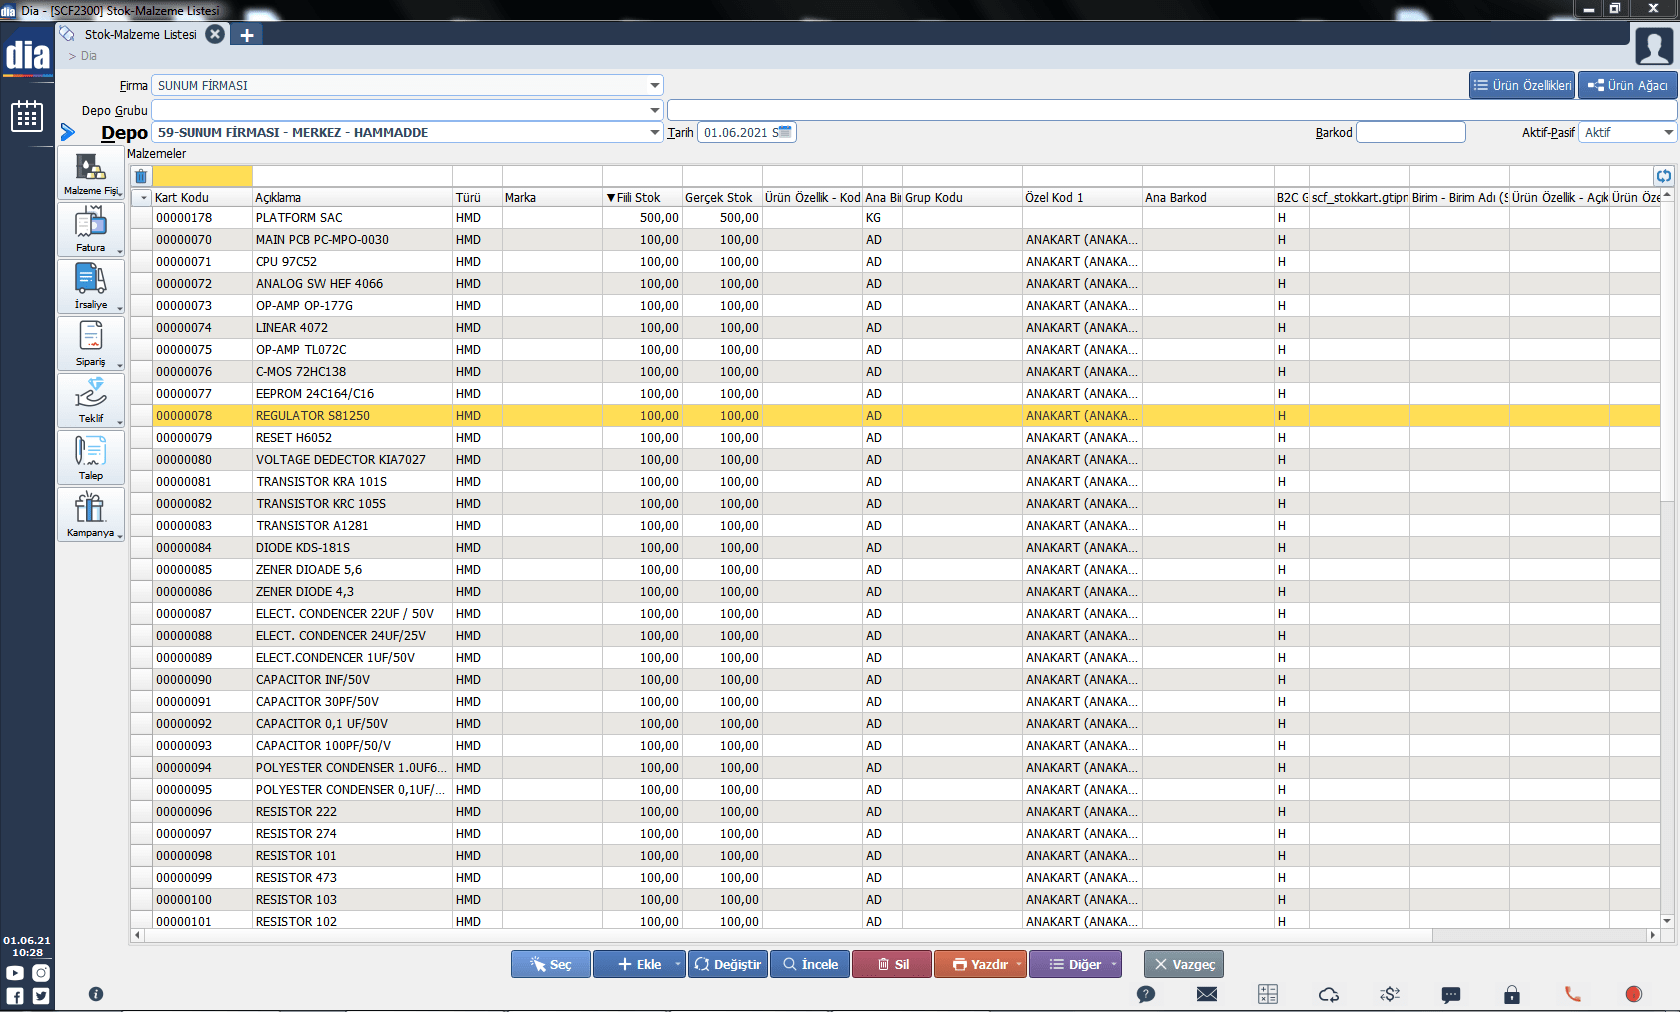The image size is (1680, 1012).
Task: Select row MAIN PCB PC-MPO-0030
Action: point(895,240)
